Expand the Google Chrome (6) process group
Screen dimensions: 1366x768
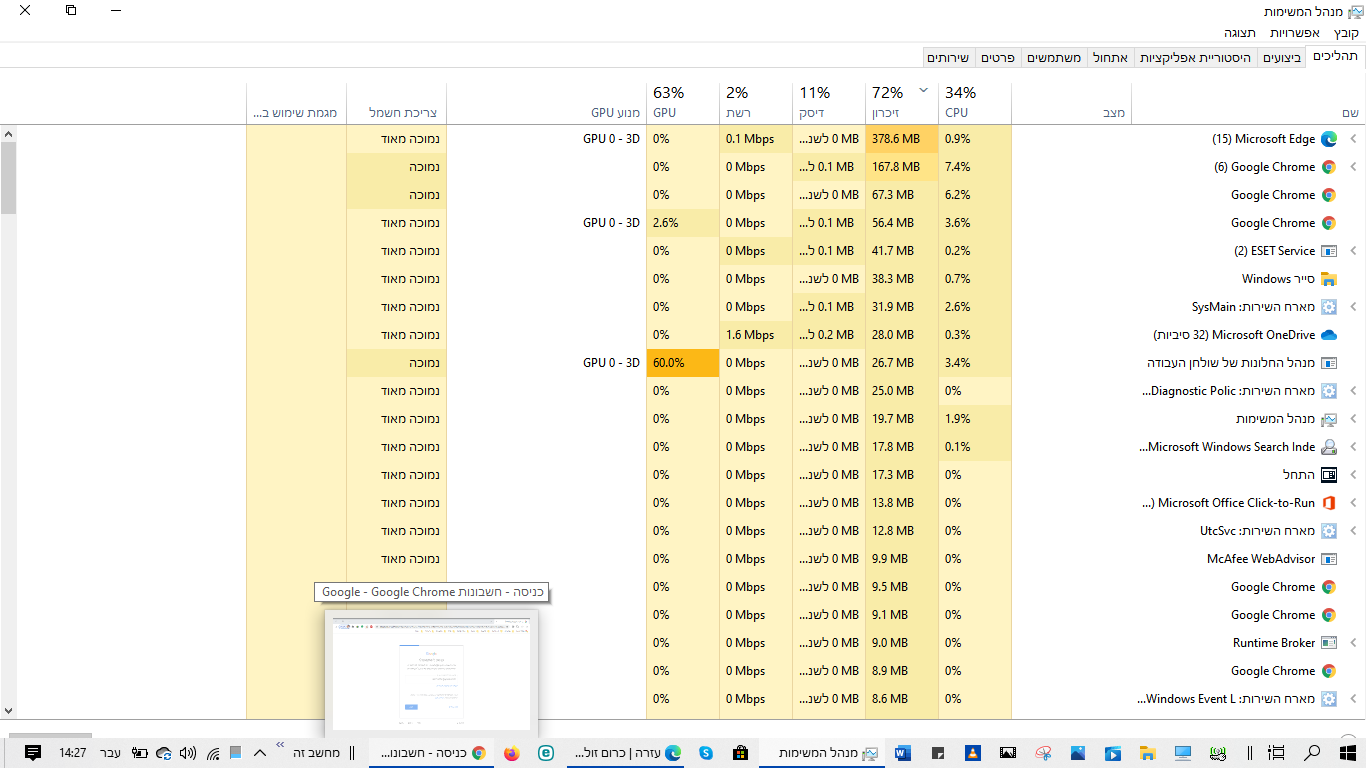(1354, 167)
